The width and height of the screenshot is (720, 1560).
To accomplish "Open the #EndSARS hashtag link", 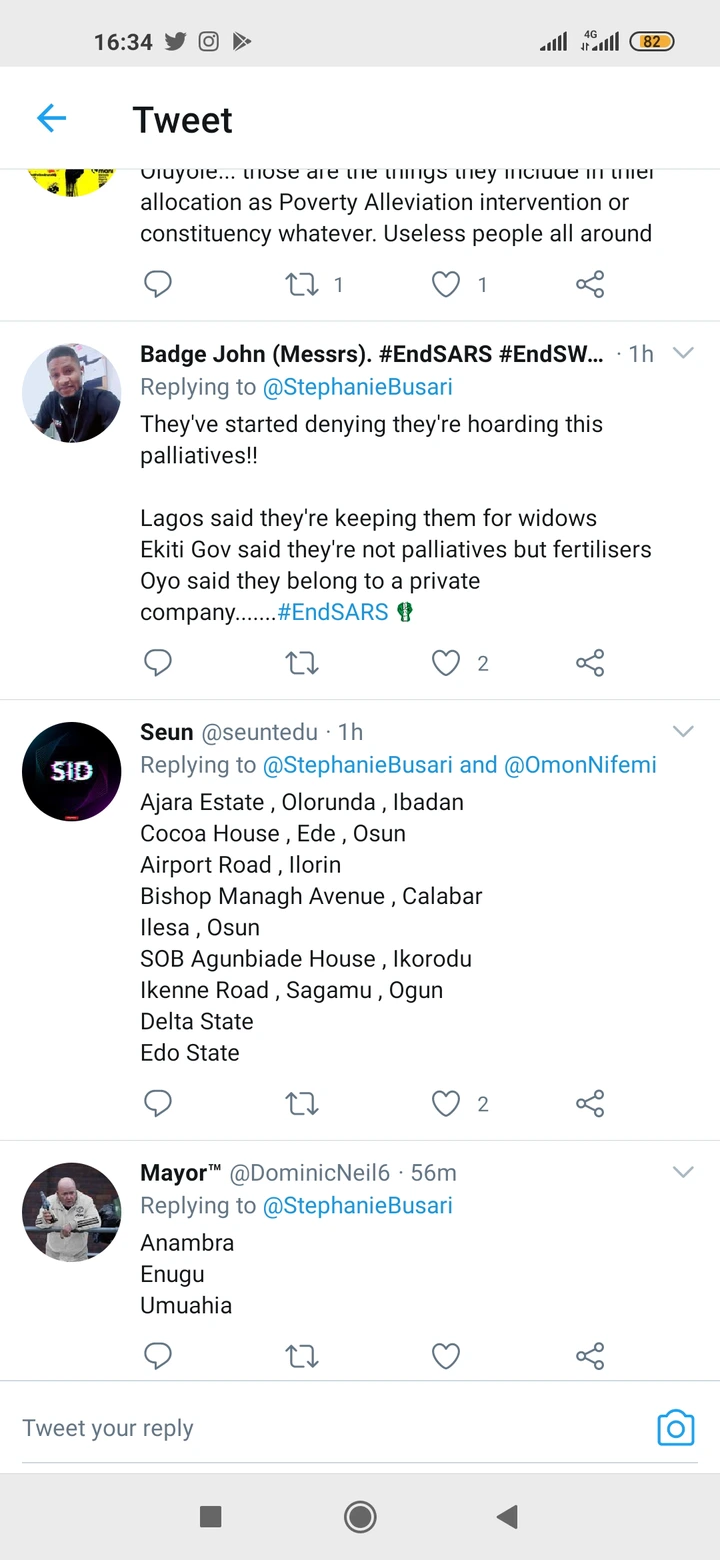I will 333,612.
